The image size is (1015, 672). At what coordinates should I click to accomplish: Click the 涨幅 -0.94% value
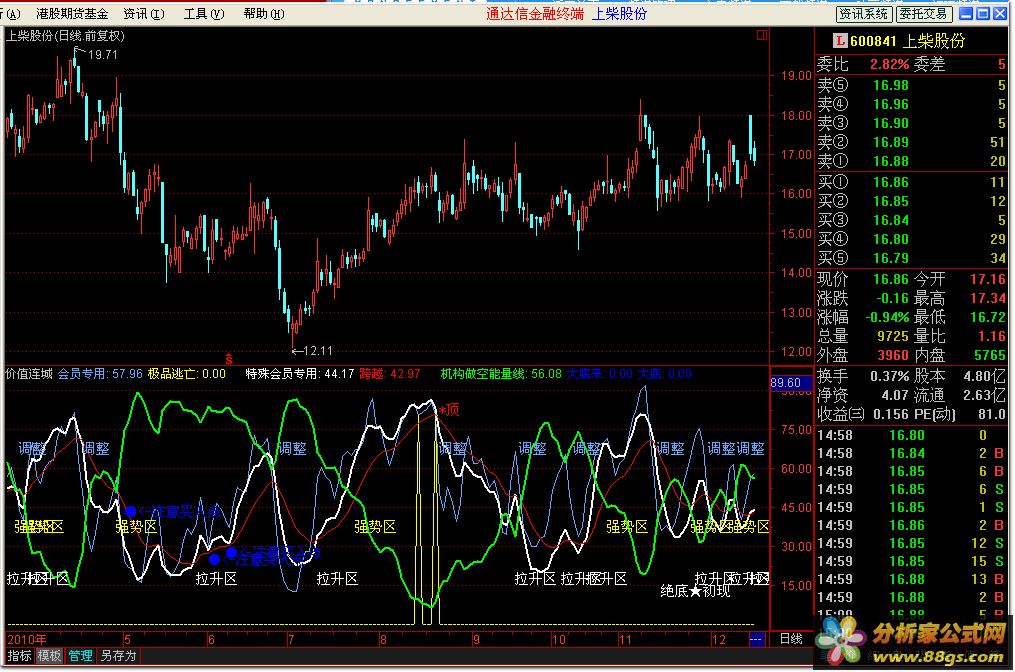click(887, 317)
